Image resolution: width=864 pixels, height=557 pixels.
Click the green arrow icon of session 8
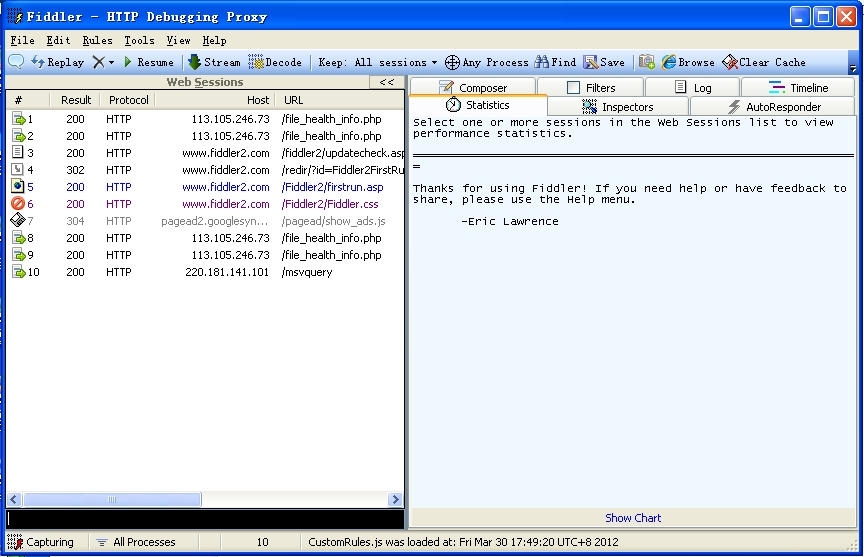click(x=18, y=237)
